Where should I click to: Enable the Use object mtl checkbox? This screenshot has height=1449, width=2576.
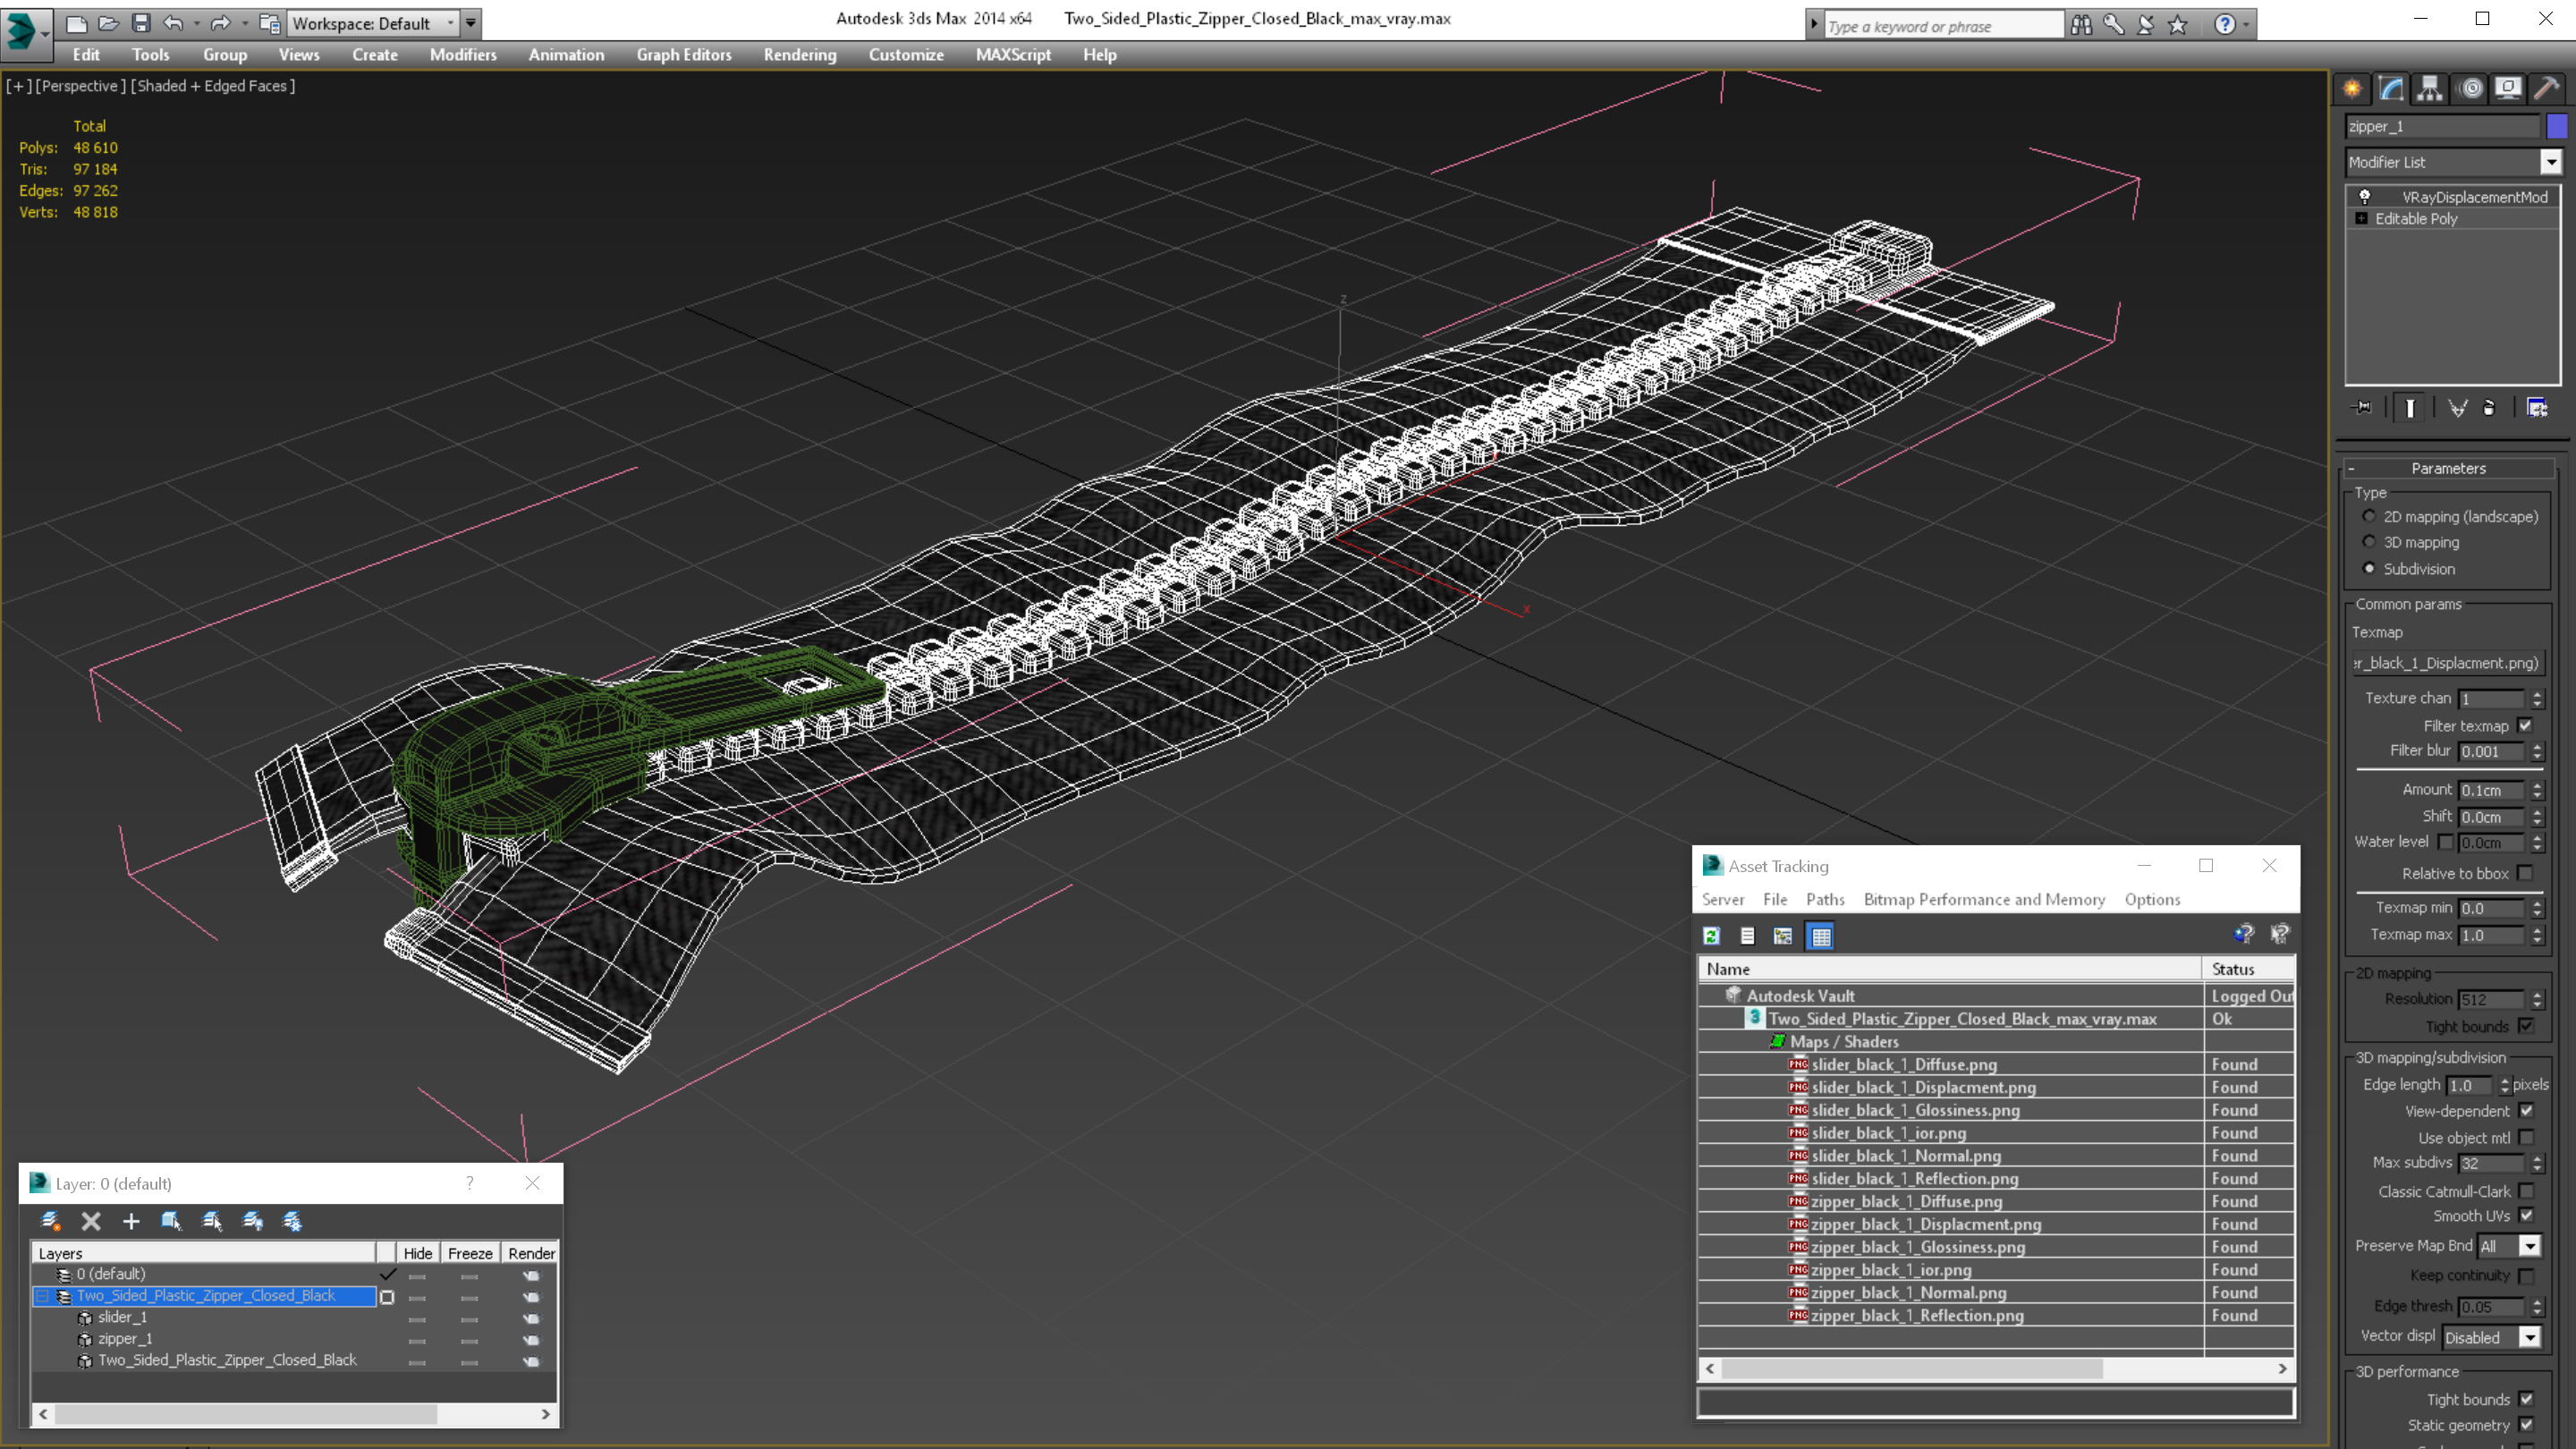coord(2526,1137)
